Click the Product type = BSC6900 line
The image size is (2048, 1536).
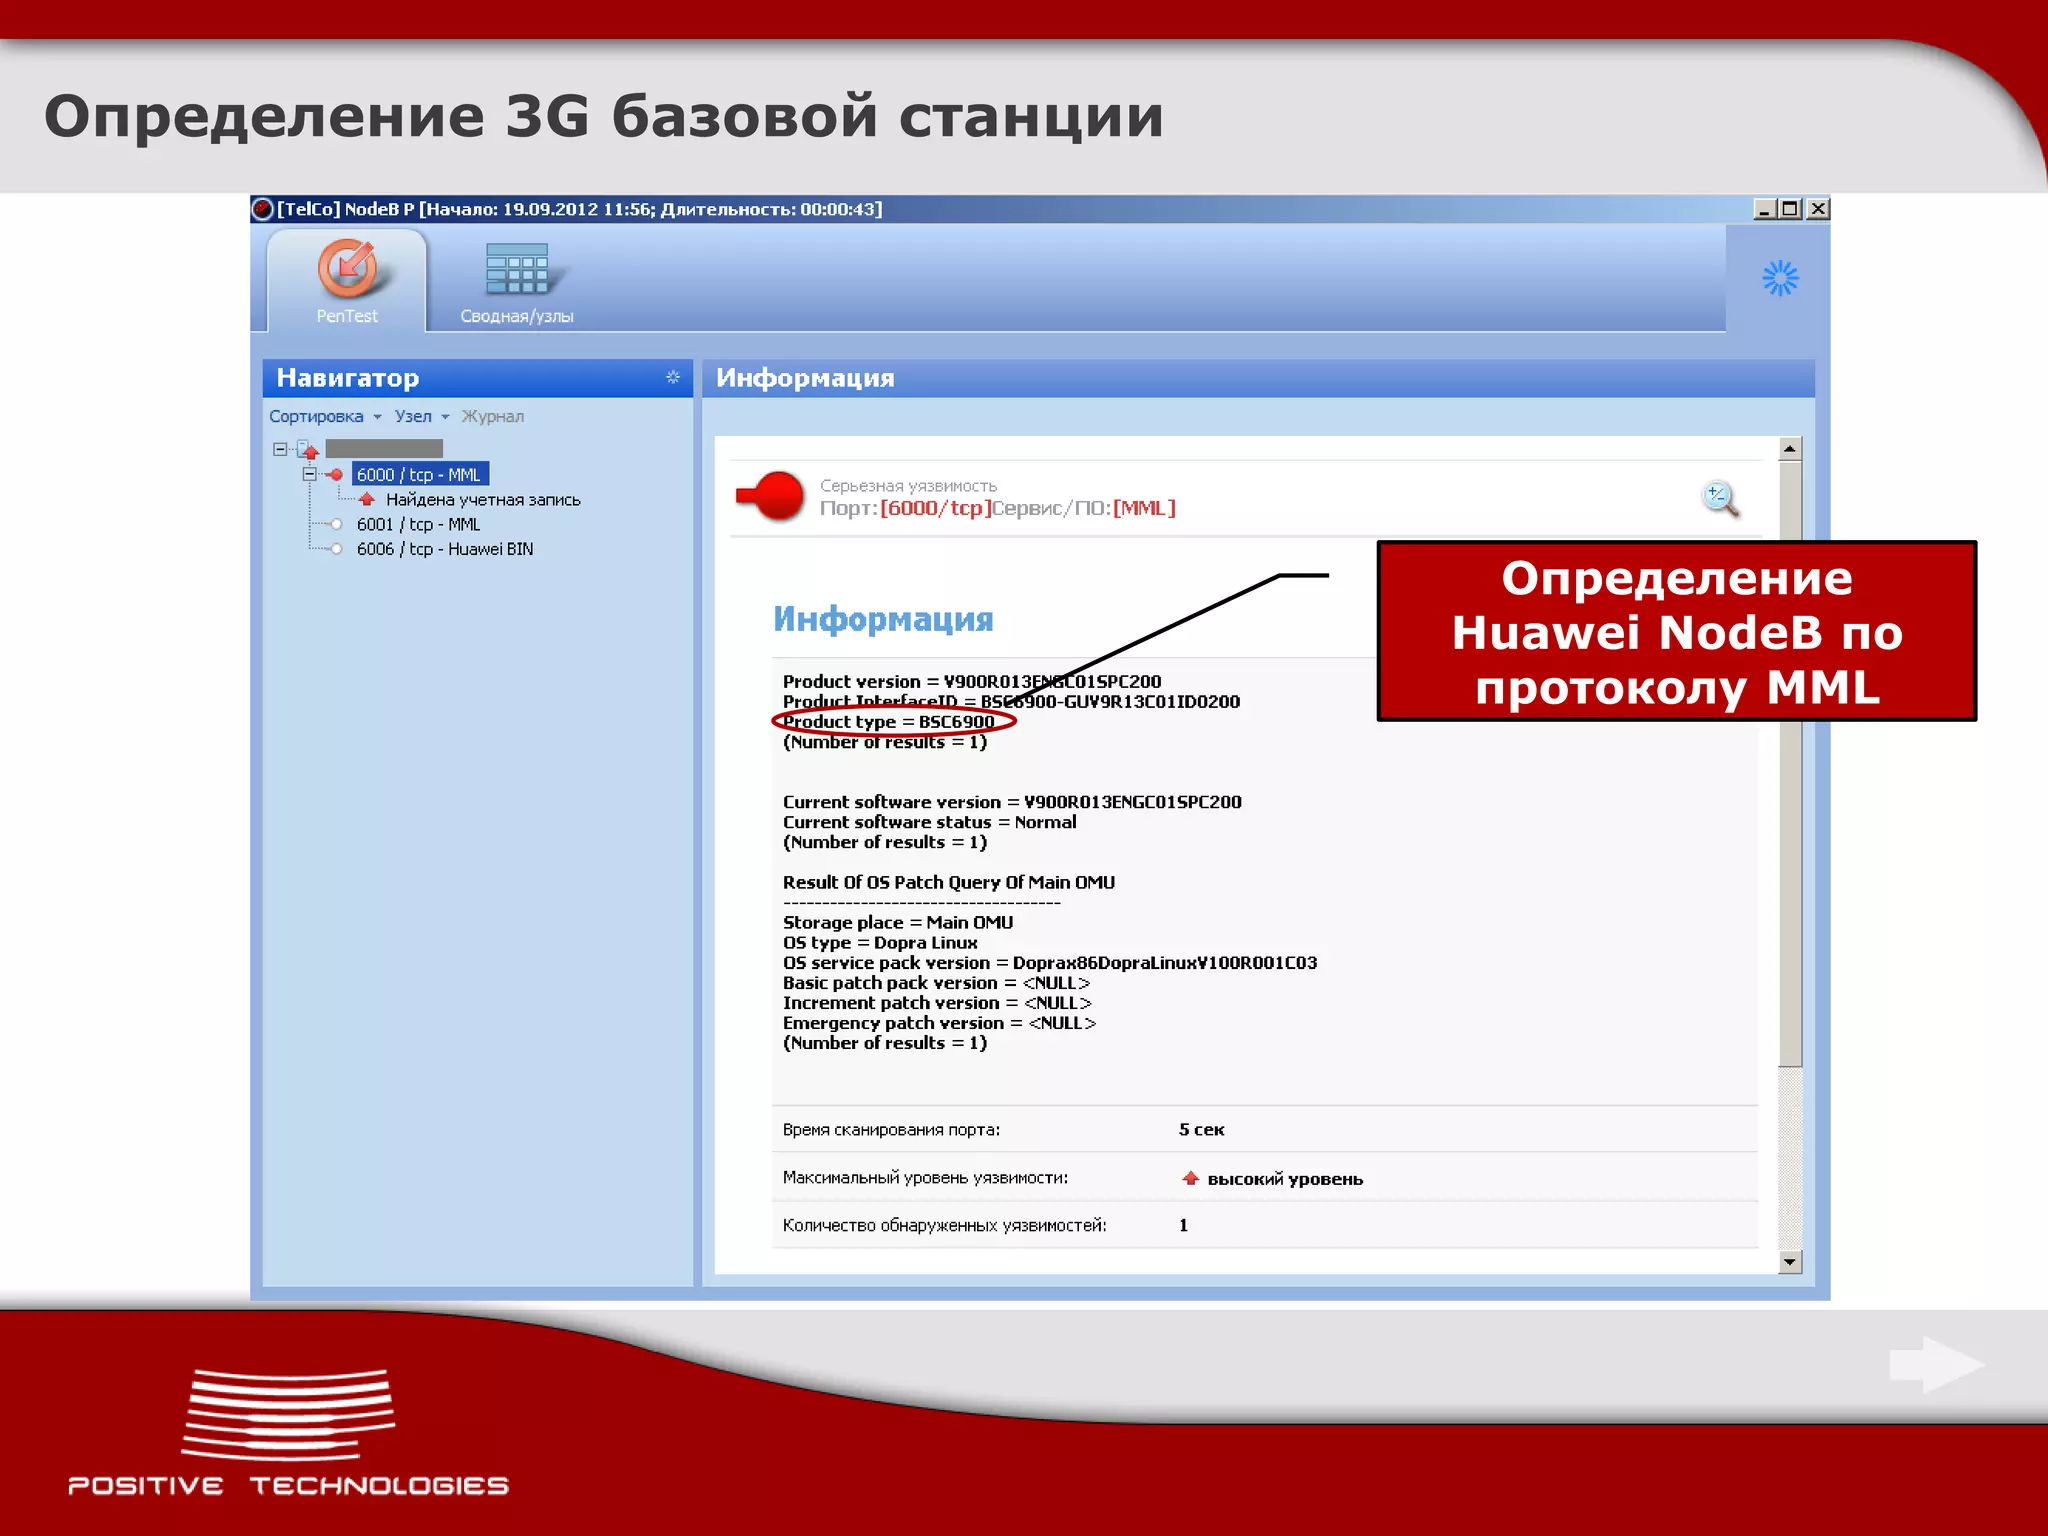[889, 721]
